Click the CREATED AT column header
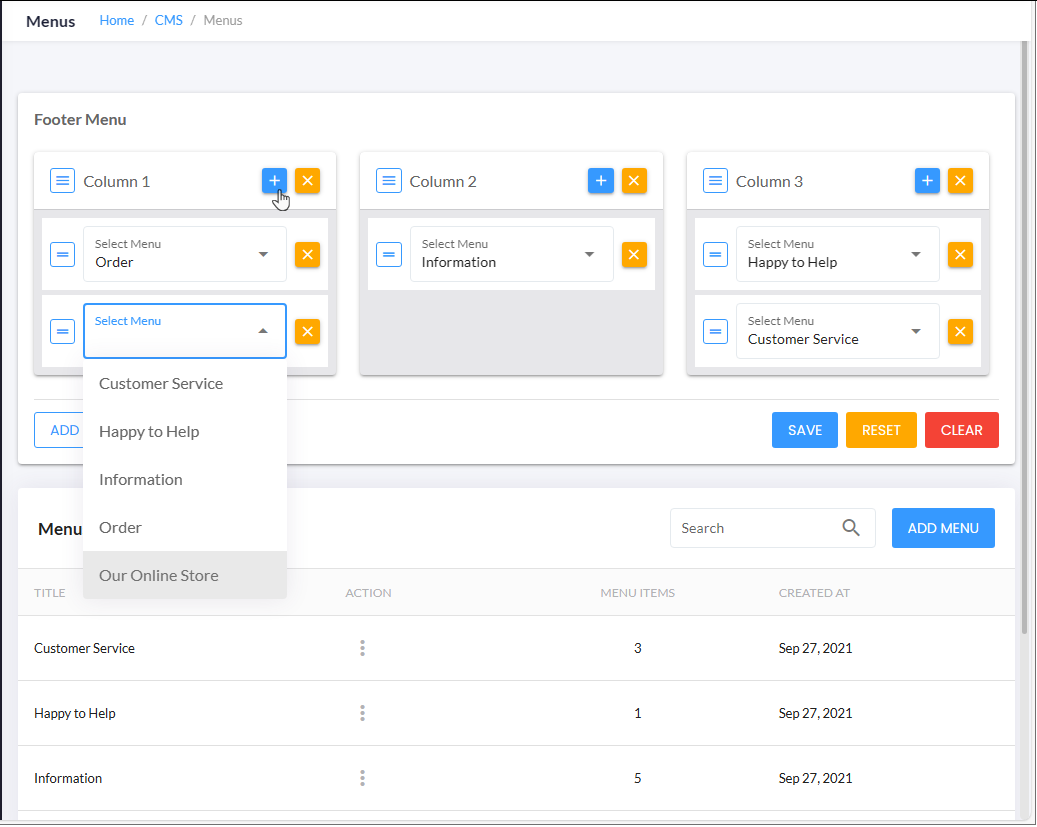The height and width of the screenshot is (827, 1037). coord(814,593)
